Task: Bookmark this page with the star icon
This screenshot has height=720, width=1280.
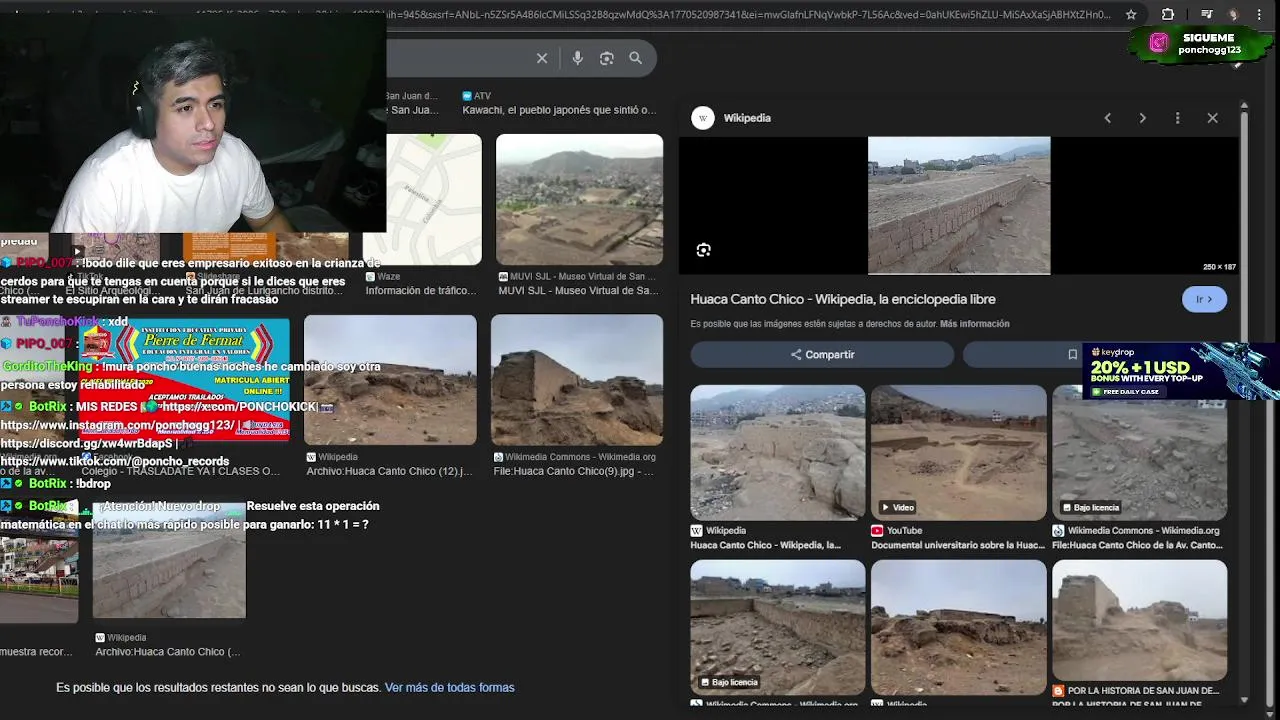Action: [x=1131, y=15]
